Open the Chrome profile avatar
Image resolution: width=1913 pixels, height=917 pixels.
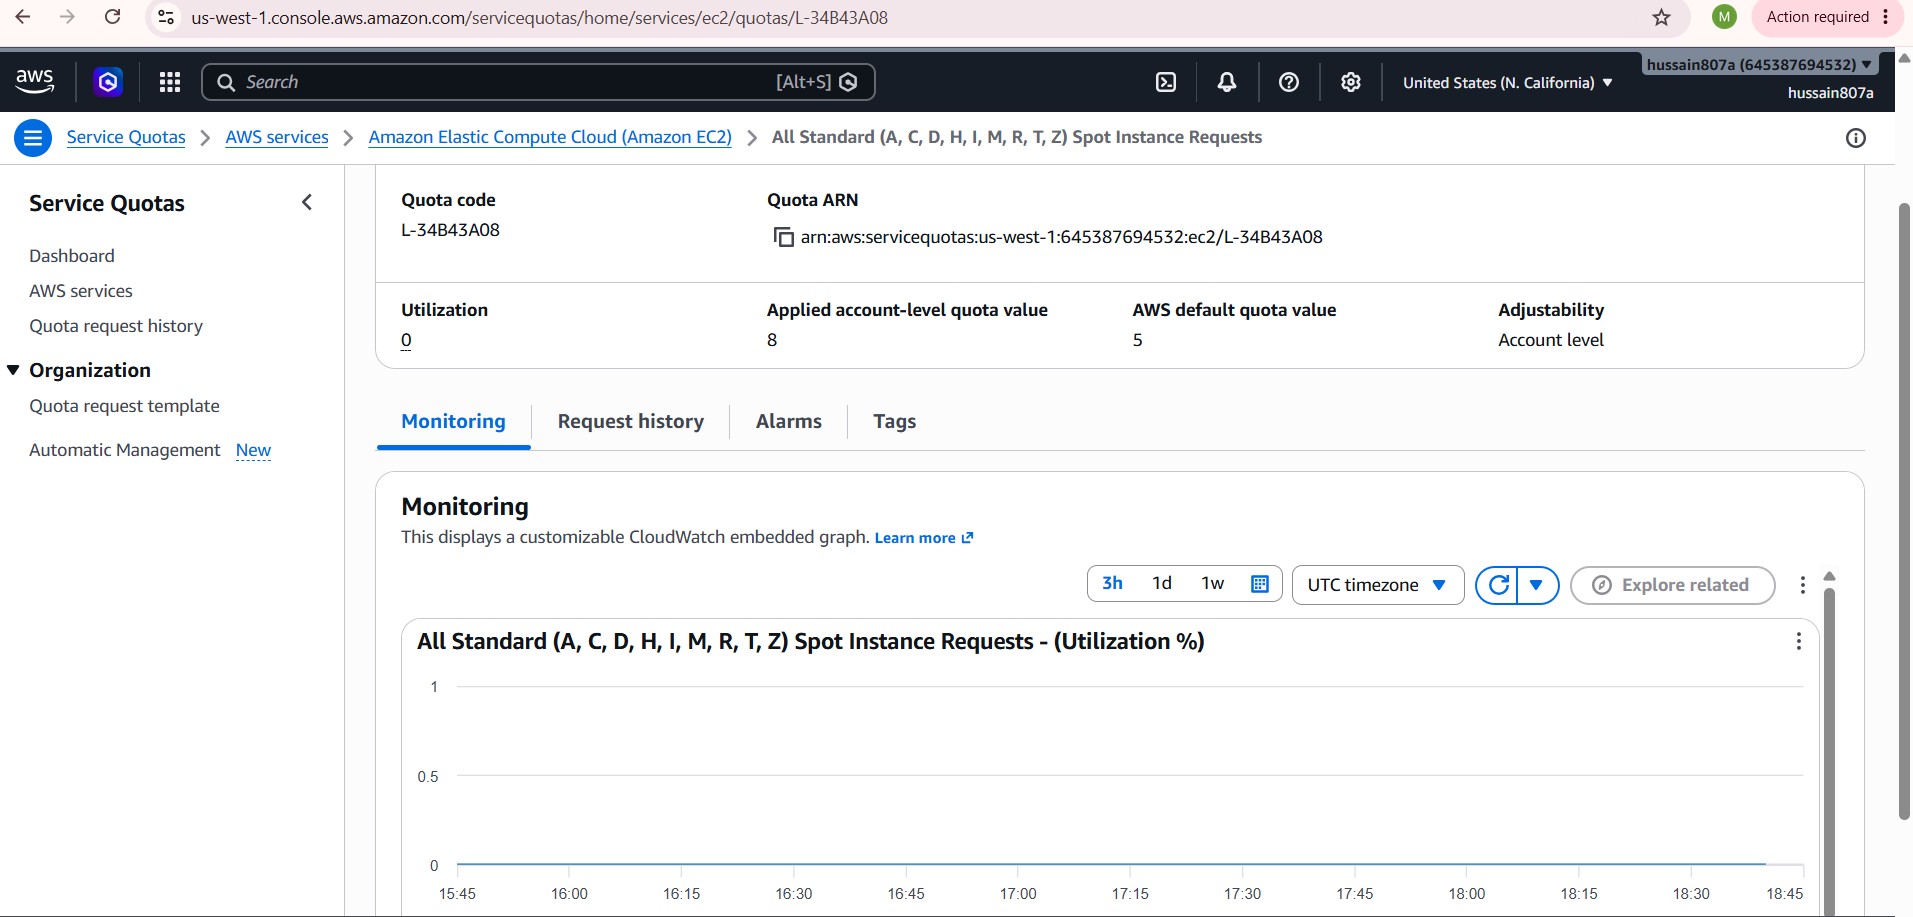click(x=1724, y=17)
